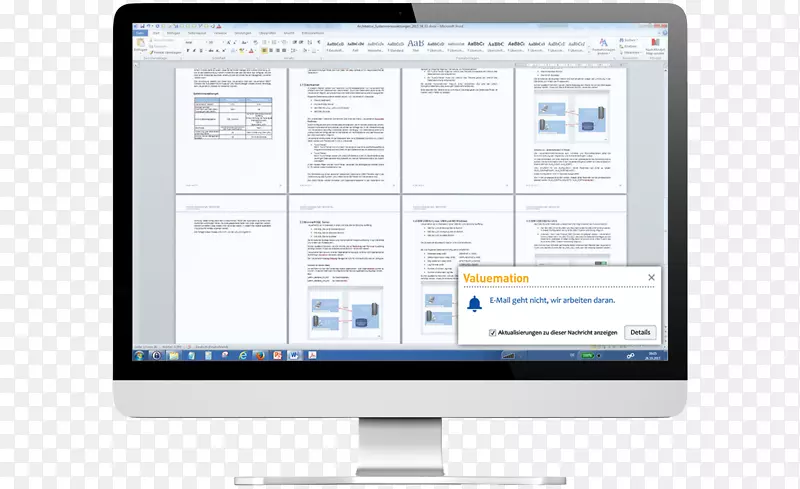The width and height of the screenshot is (800, 489).
Task: Click the show paragraph marks pilcrow icon
Action: click(319, 42)
